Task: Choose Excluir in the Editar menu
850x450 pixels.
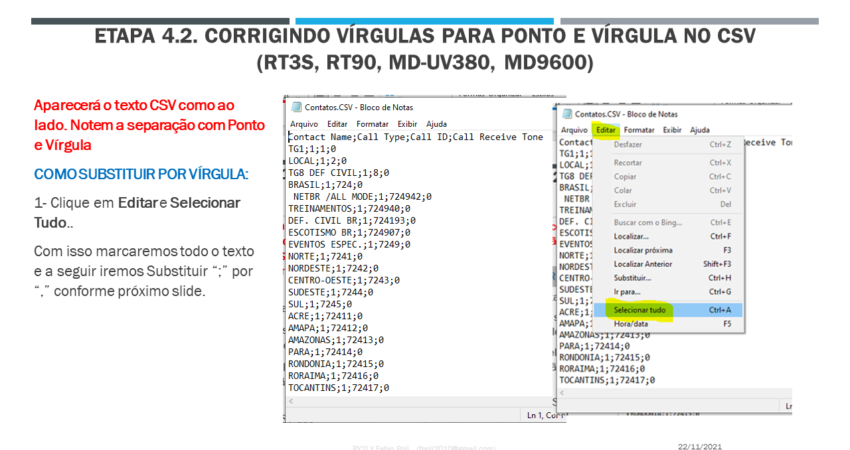Action: click(669, 204)
